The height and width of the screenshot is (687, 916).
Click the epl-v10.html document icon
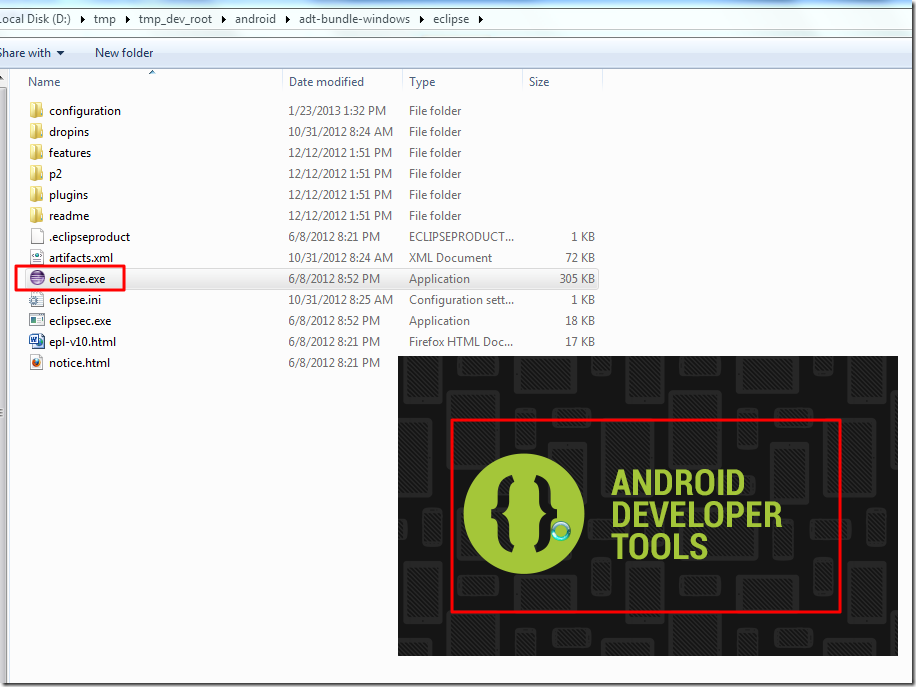(x=37, y=341)
